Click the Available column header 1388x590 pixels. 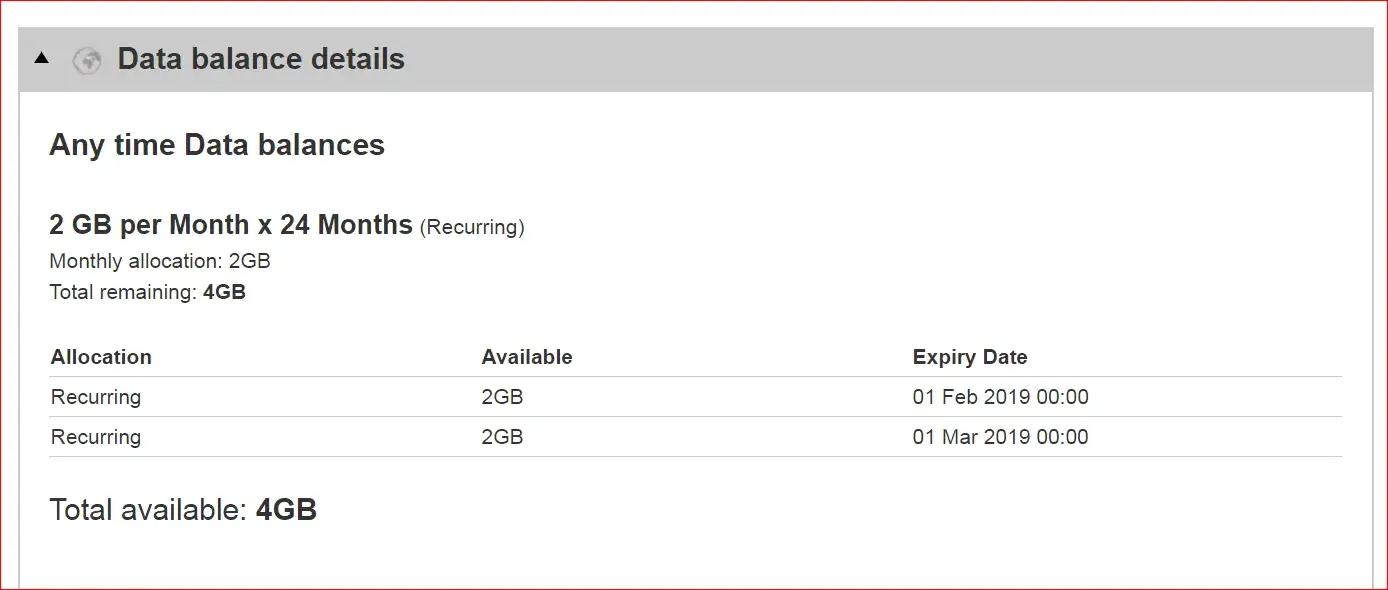527,357
